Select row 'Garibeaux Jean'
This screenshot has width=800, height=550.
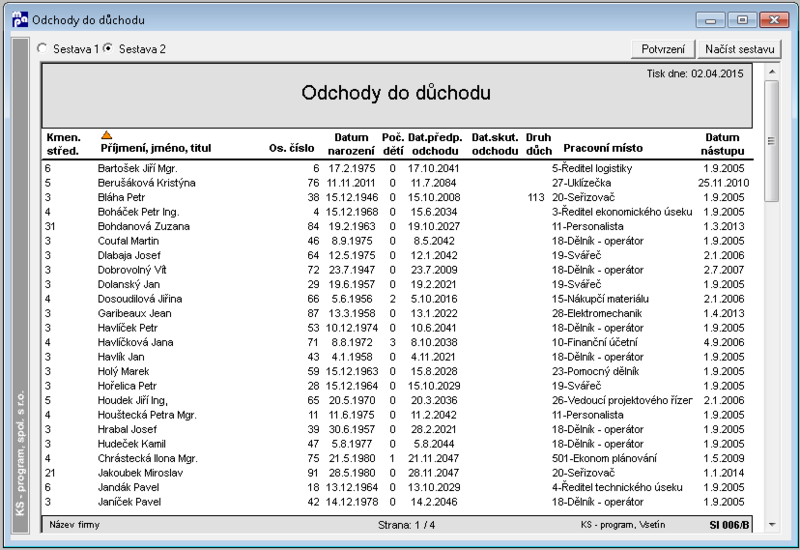(397, 313)
